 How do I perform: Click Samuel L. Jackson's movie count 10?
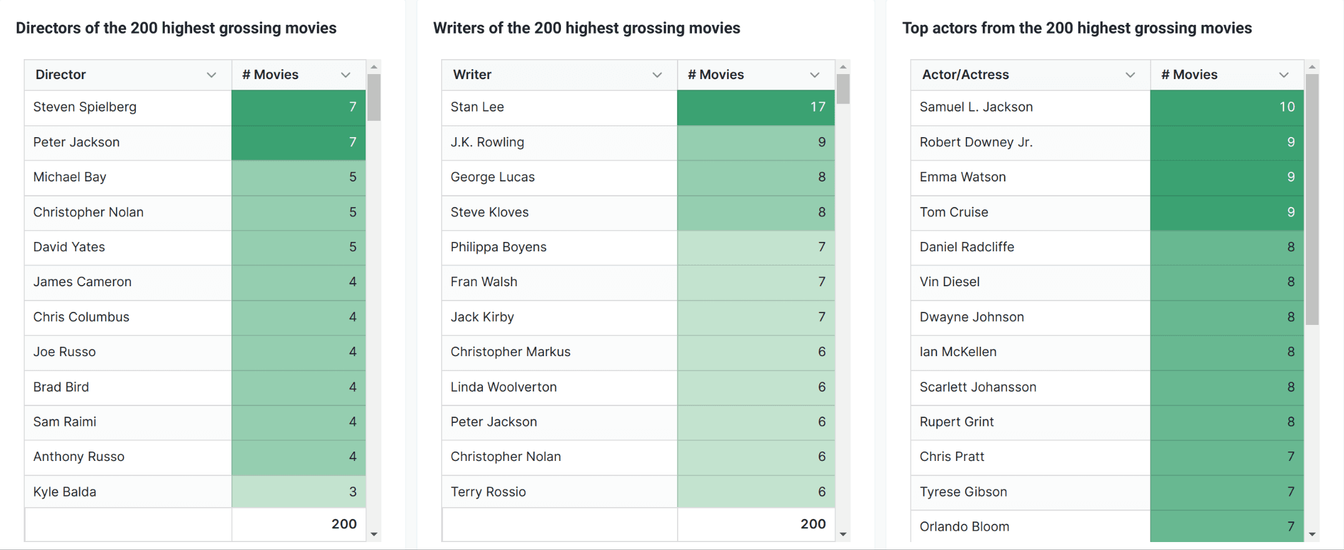point(1227,107)
